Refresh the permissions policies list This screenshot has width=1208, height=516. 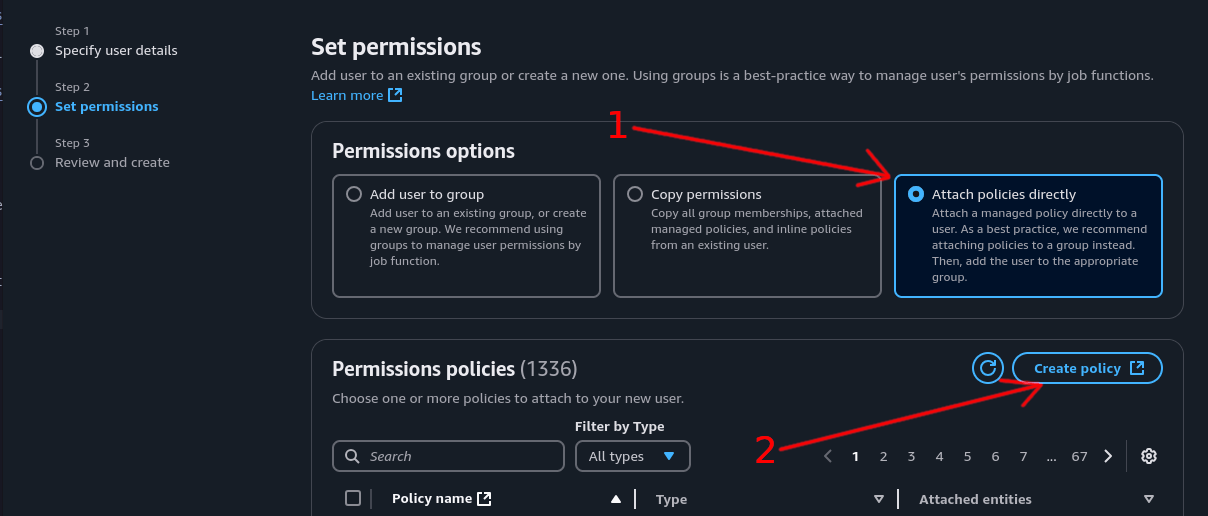click(988, 368)
